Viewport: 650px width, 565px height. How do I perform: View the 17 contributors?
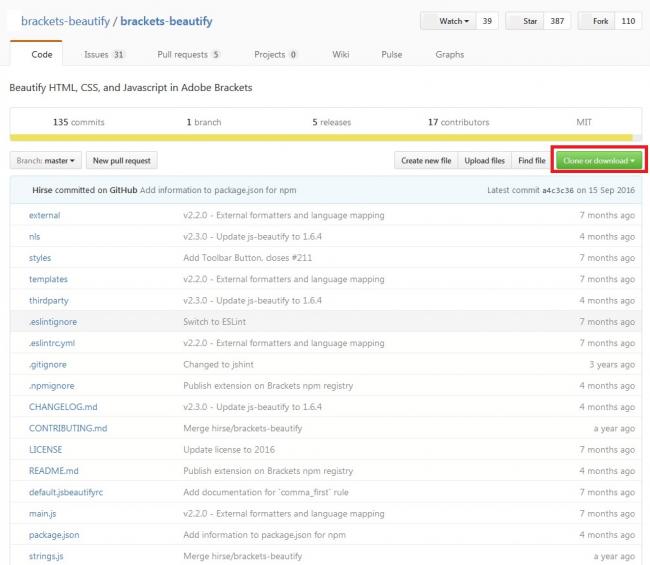458,122
